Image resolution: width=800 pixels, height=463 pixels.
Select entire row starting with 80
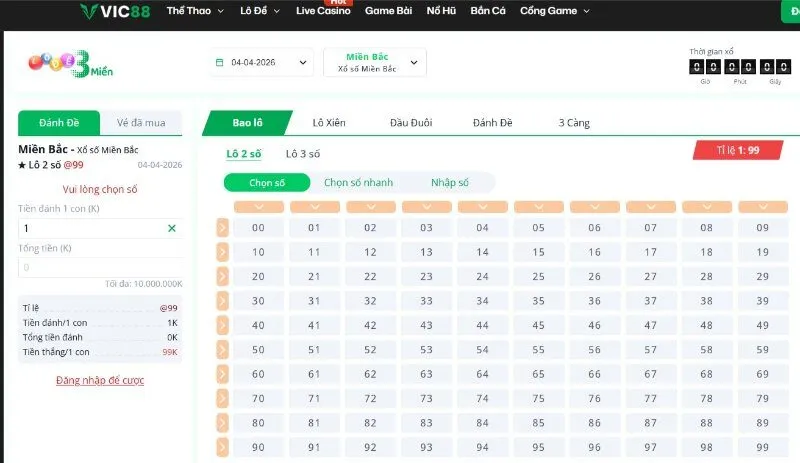coord(222,423)
